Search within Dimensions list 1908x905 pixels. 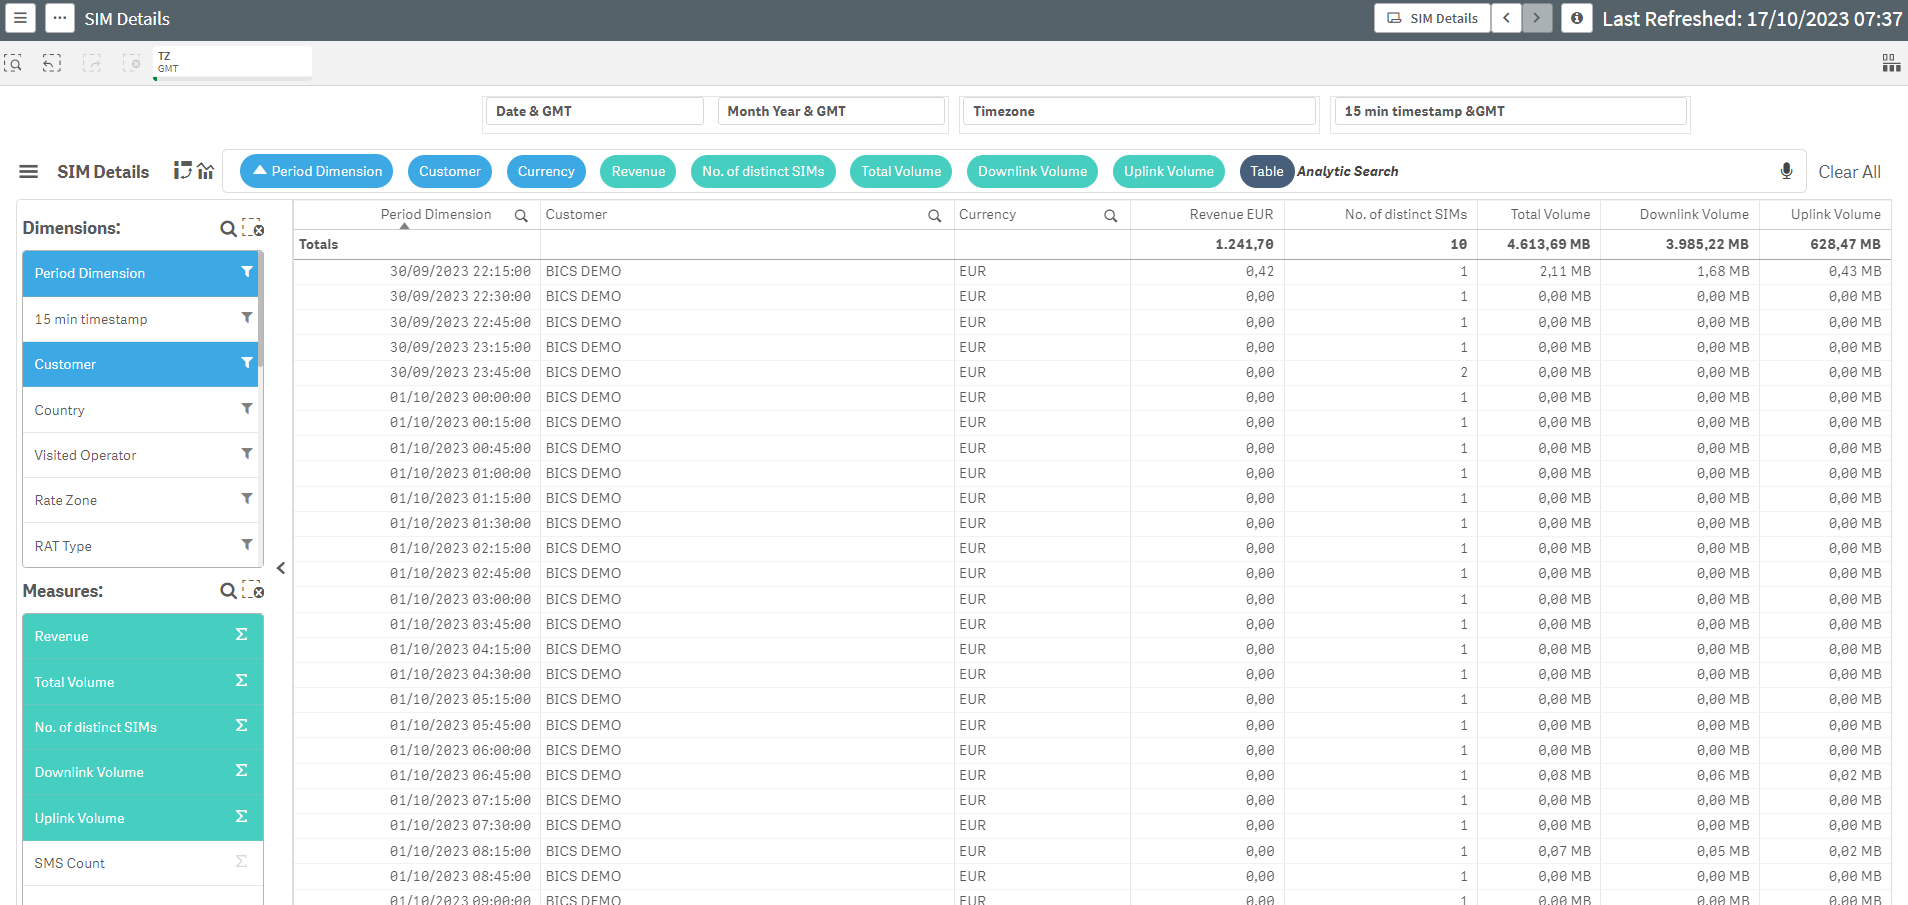coord(228,229)
